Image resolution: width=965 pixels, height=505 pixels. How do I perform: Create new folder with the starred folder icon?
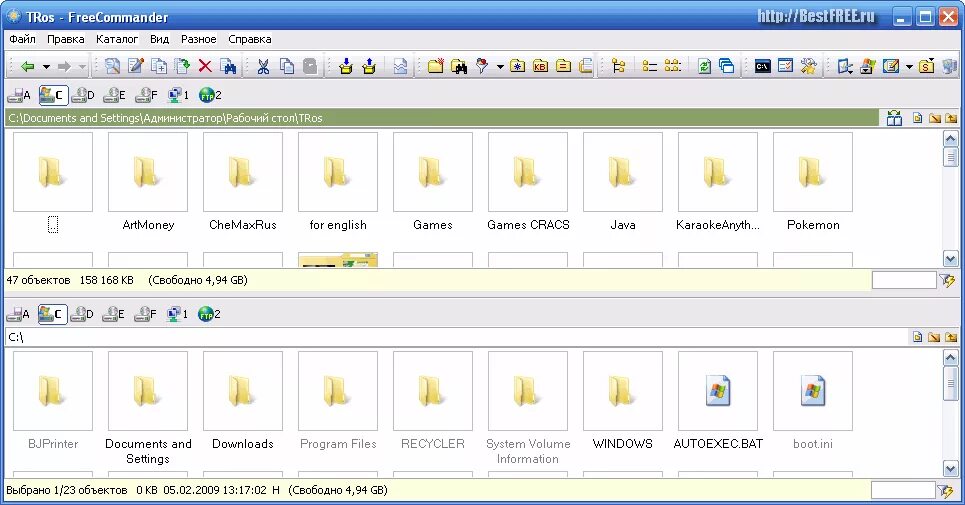[x=436, y=66]
